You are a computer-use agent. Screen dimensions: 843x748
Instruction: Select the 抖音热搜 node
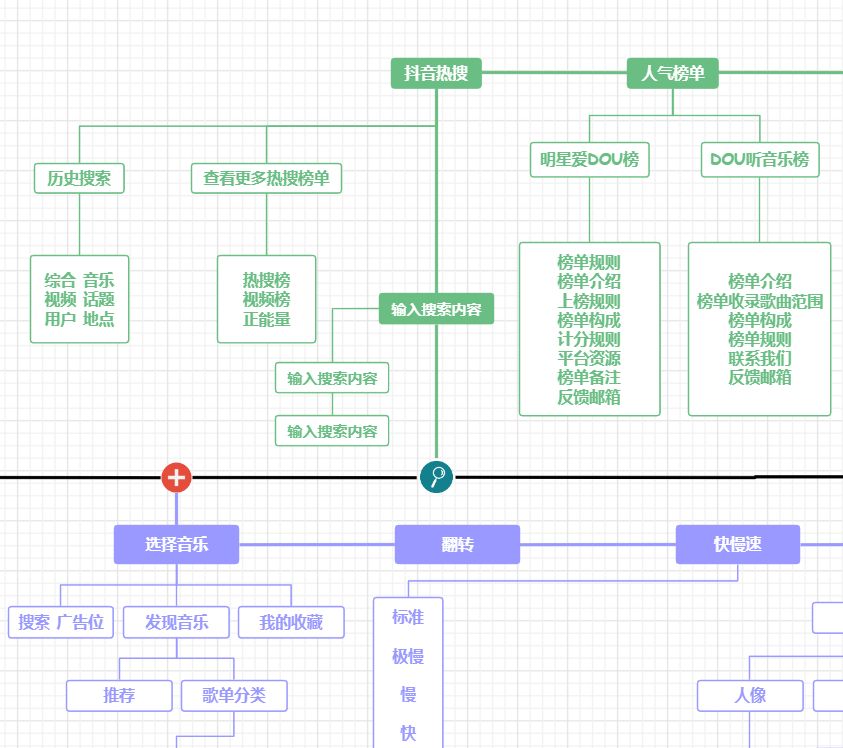(436, 73)
